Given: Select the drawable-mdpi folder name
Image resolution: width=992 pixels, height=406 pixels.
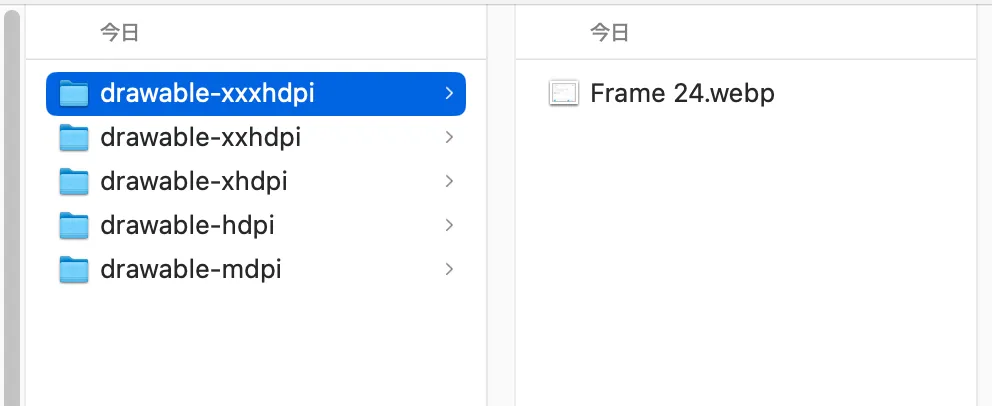Looking at the screenshot, I should point(190,269).
